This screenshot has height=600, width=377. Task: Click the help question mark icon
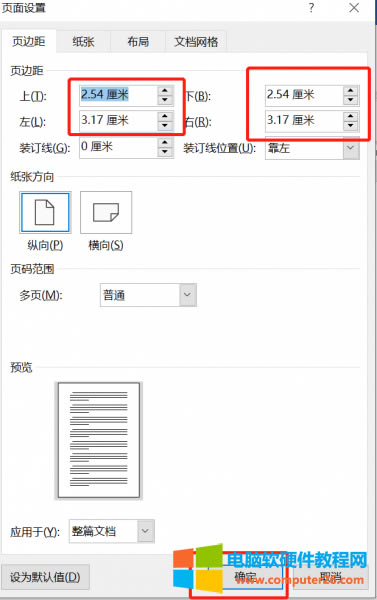click(x=311, y=8)
